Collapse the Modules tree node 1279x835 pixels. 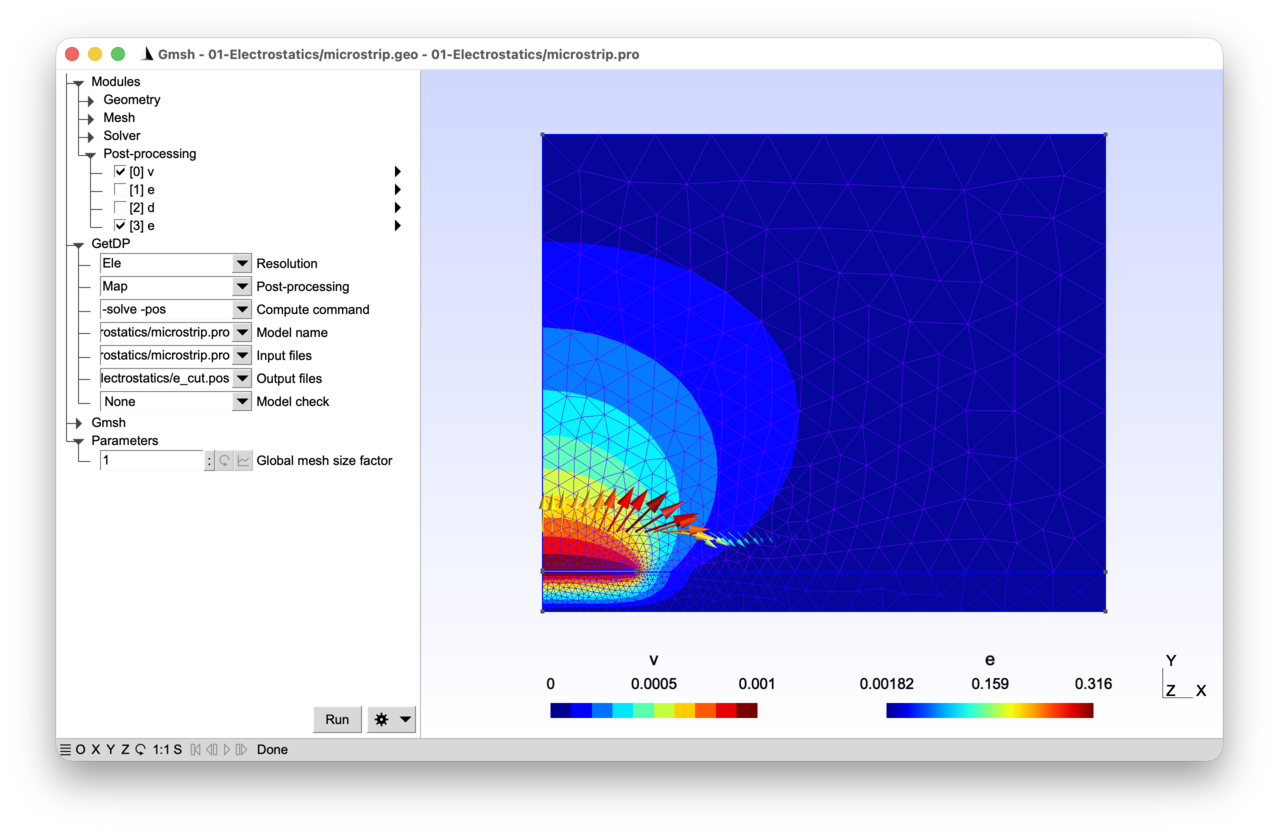click(78, 83)
